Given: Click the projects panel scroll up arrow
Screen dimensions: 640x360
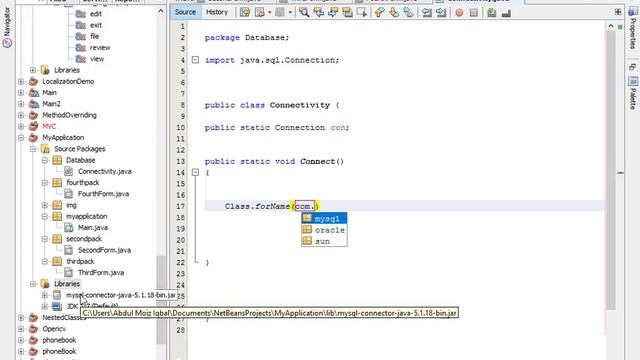Looking at the screenshot, I should 161,11.
